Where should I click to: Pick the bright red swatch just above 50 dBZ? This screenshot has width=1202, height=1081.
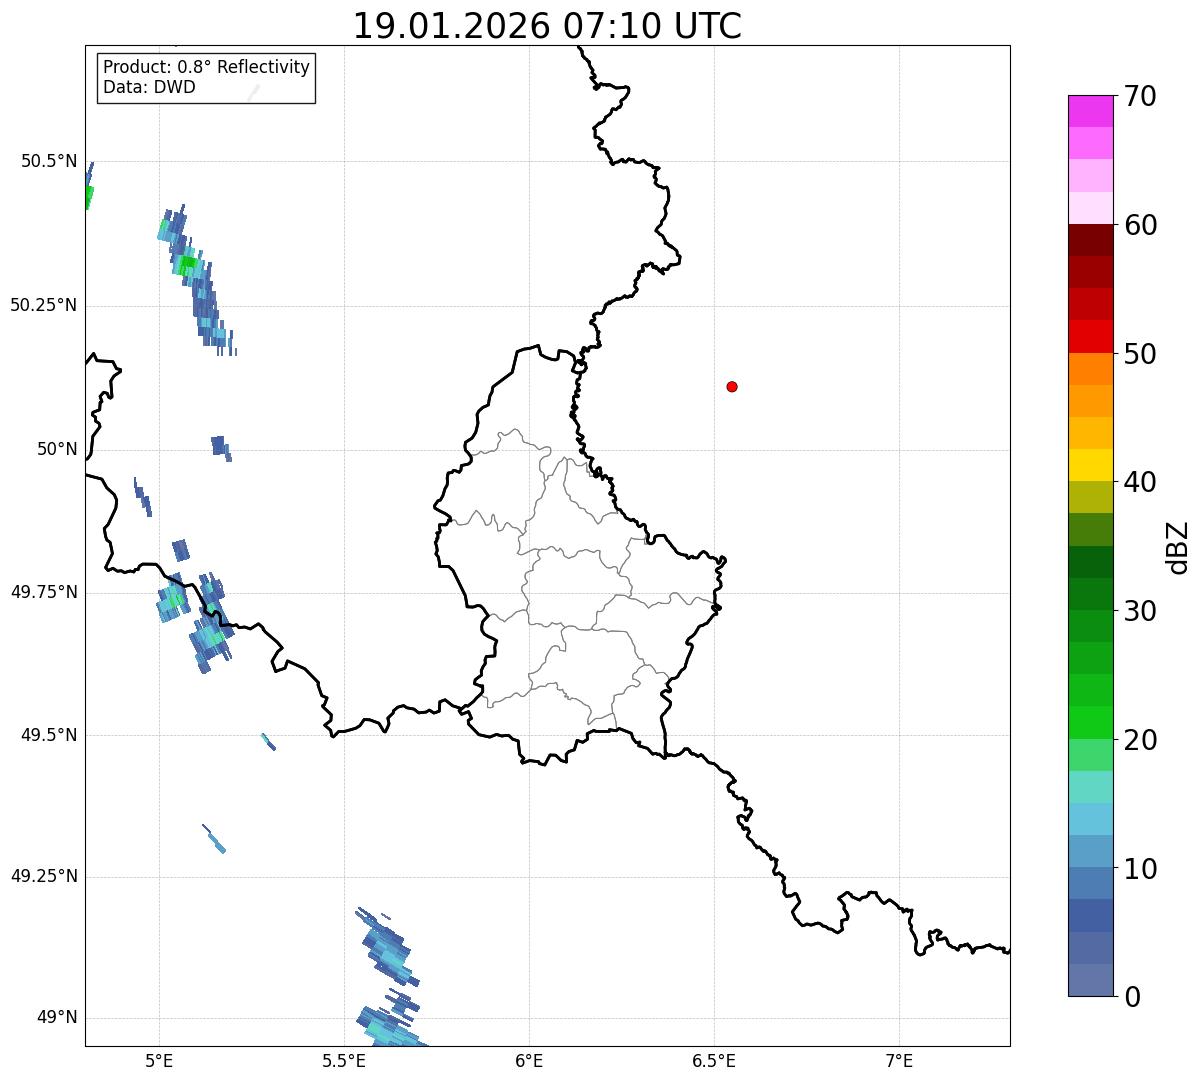pos(1090,336)
